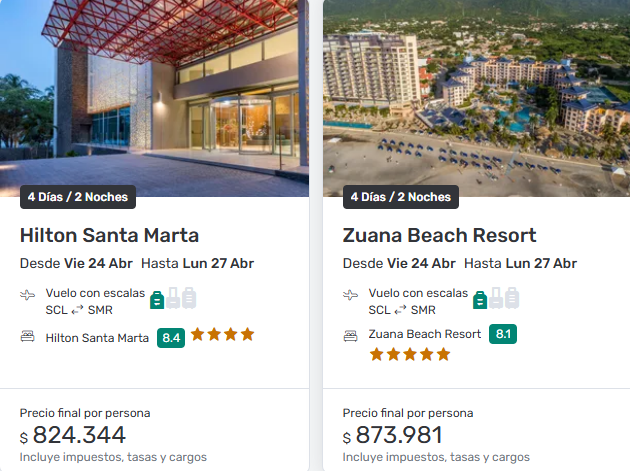The width and height of the screenshot is (630, 471).
Task: Click the gray carry-on luggage icon in Hilton card
Action: pos(173,298)
